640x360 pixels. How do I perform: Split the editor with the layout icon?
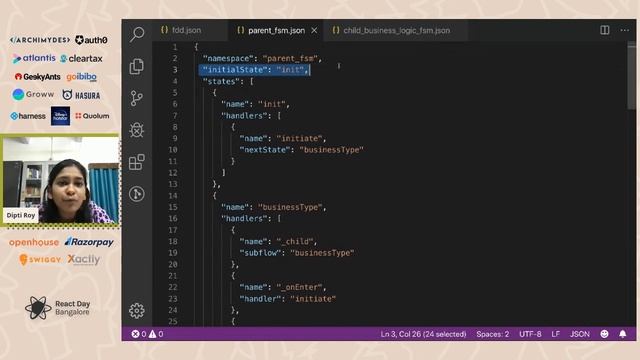[604, 30]
